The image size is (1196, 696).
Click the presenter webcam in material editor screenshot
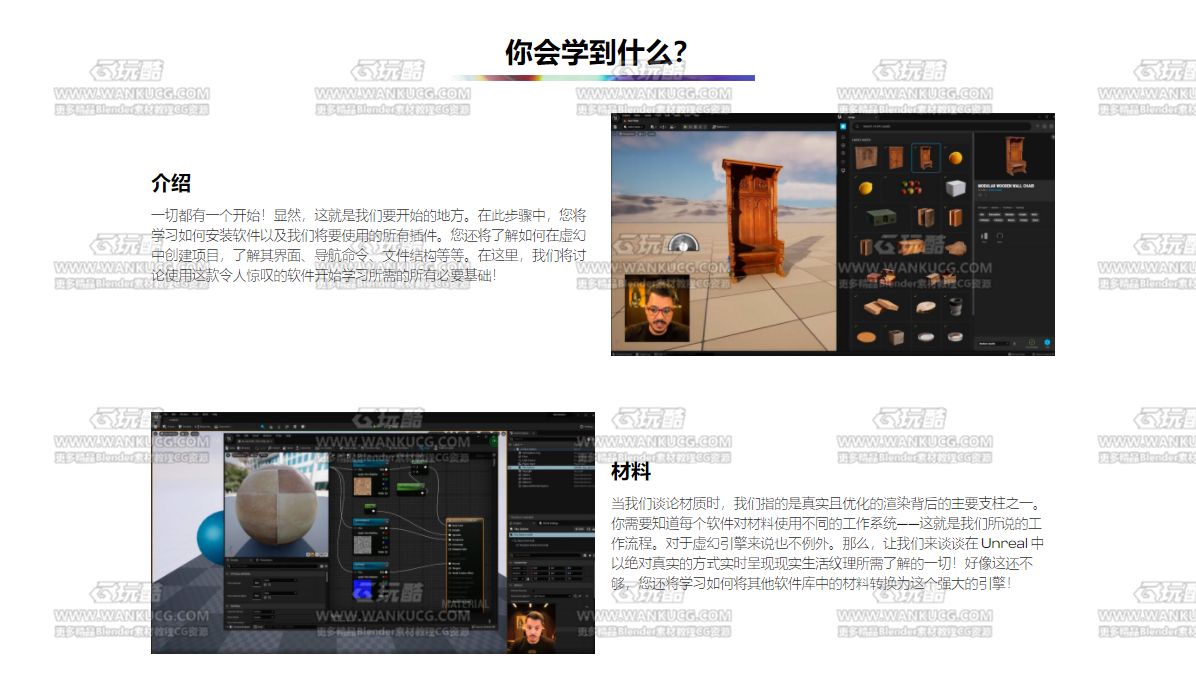click(x=531, y=629)
